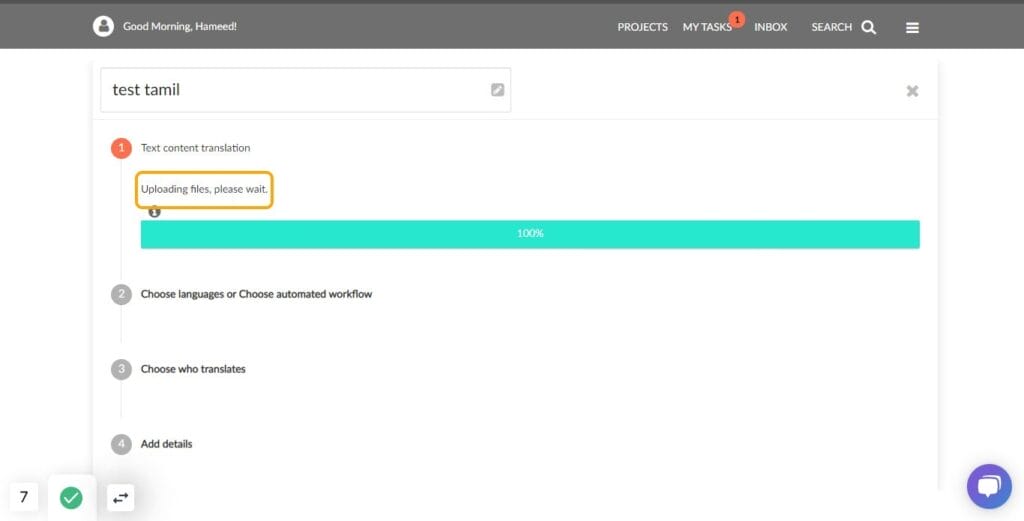
Task: Click the info icon below upload message
Action: tap(154, 212)
